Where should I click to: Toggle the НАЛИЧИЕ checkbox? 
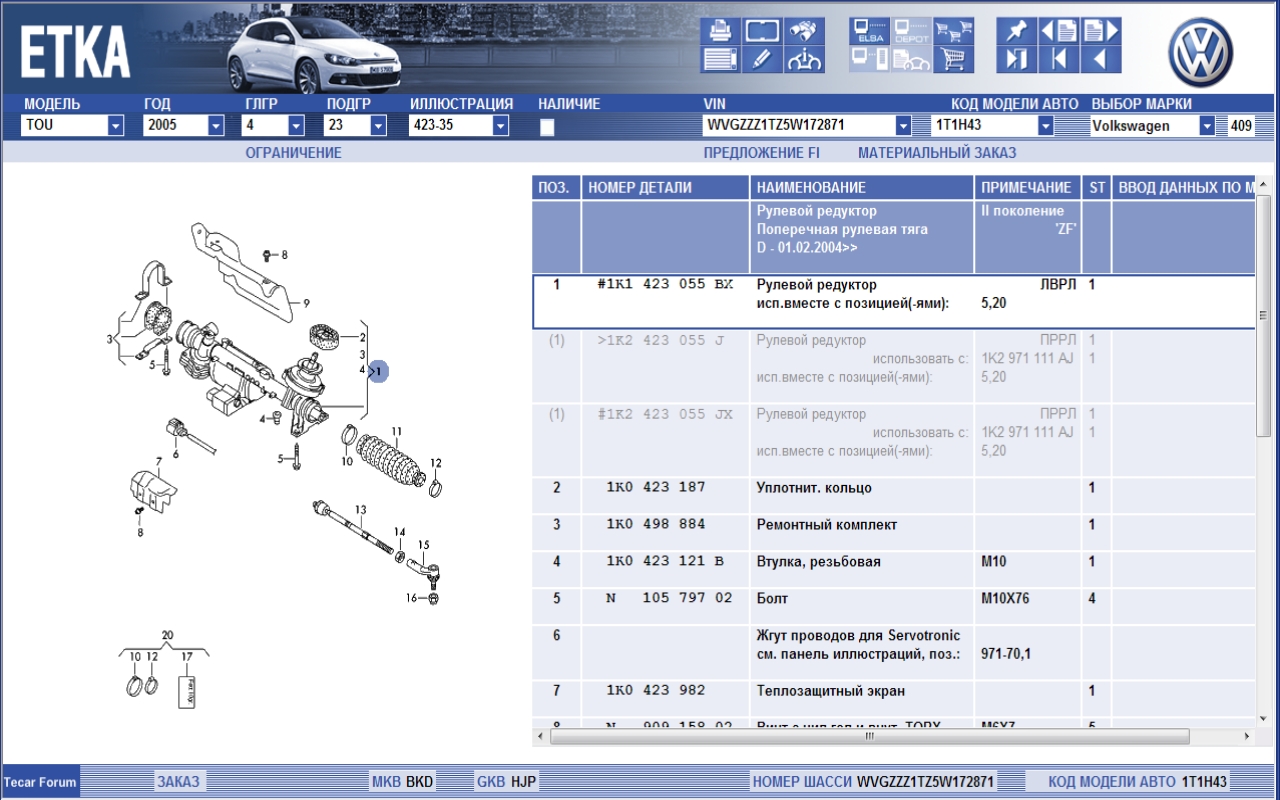click(x=547, y=127)
